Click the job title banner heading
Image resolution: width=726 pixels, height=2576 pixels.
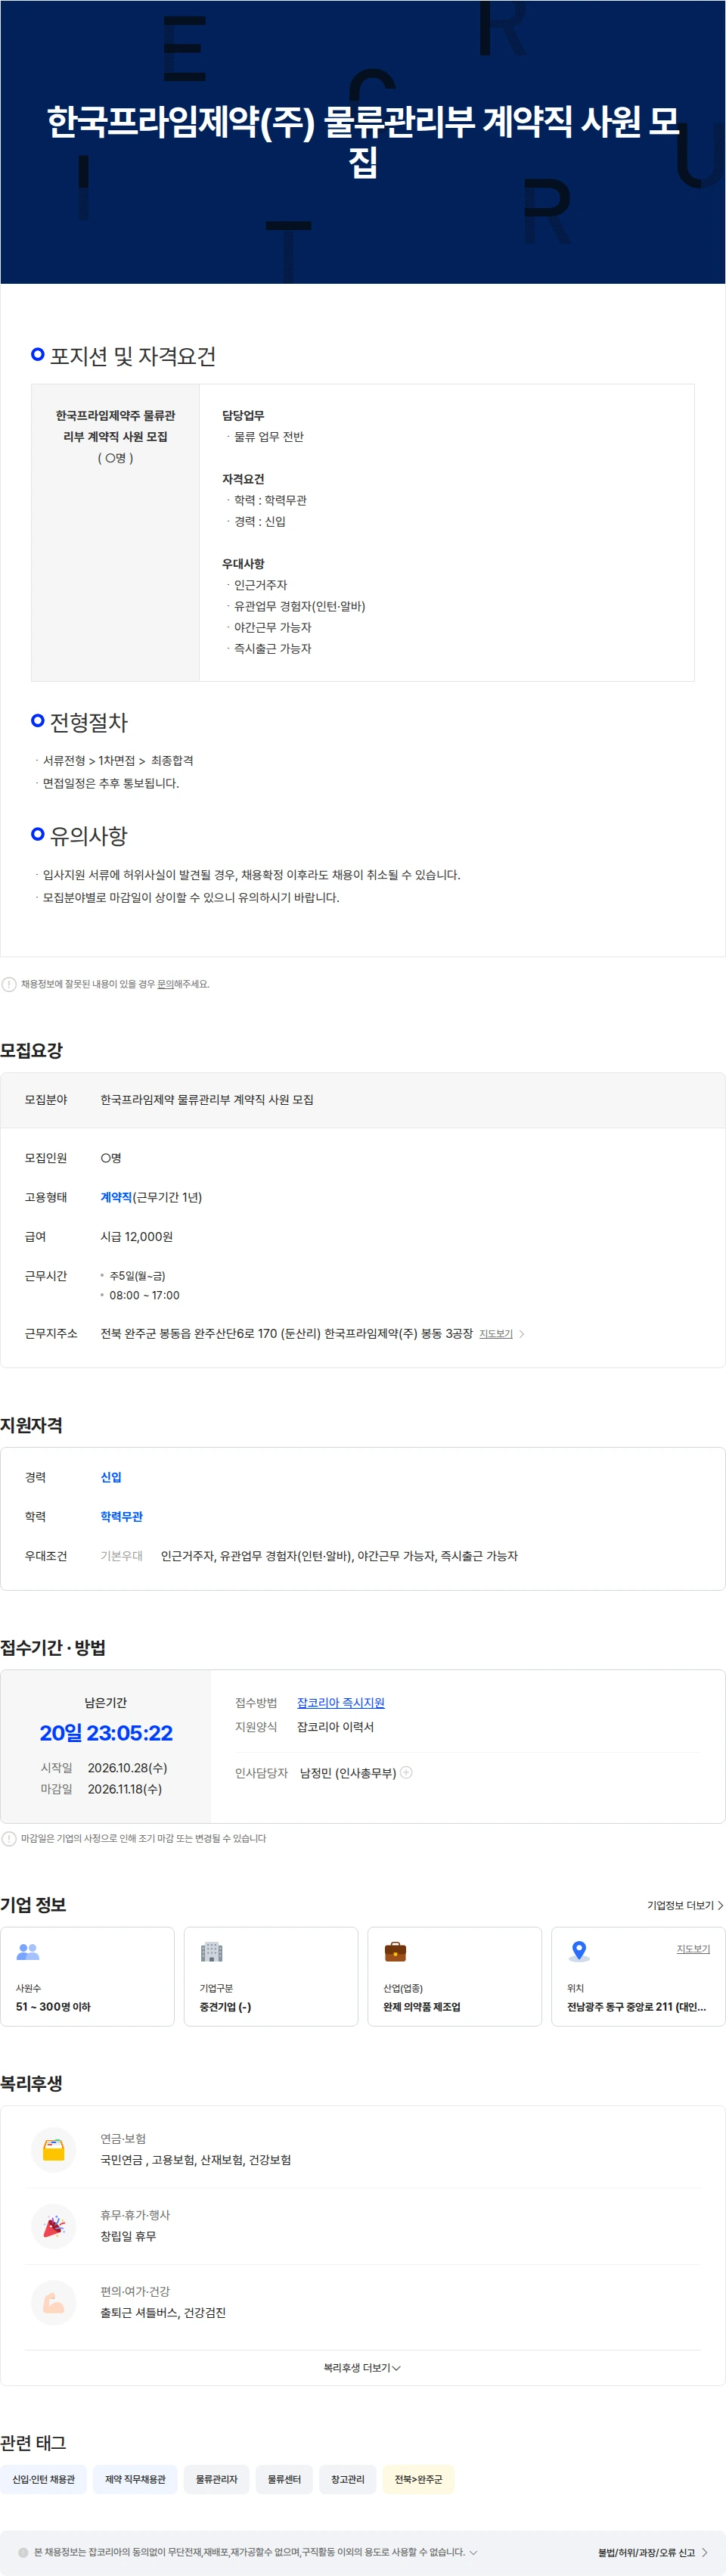tap(363, 141)
